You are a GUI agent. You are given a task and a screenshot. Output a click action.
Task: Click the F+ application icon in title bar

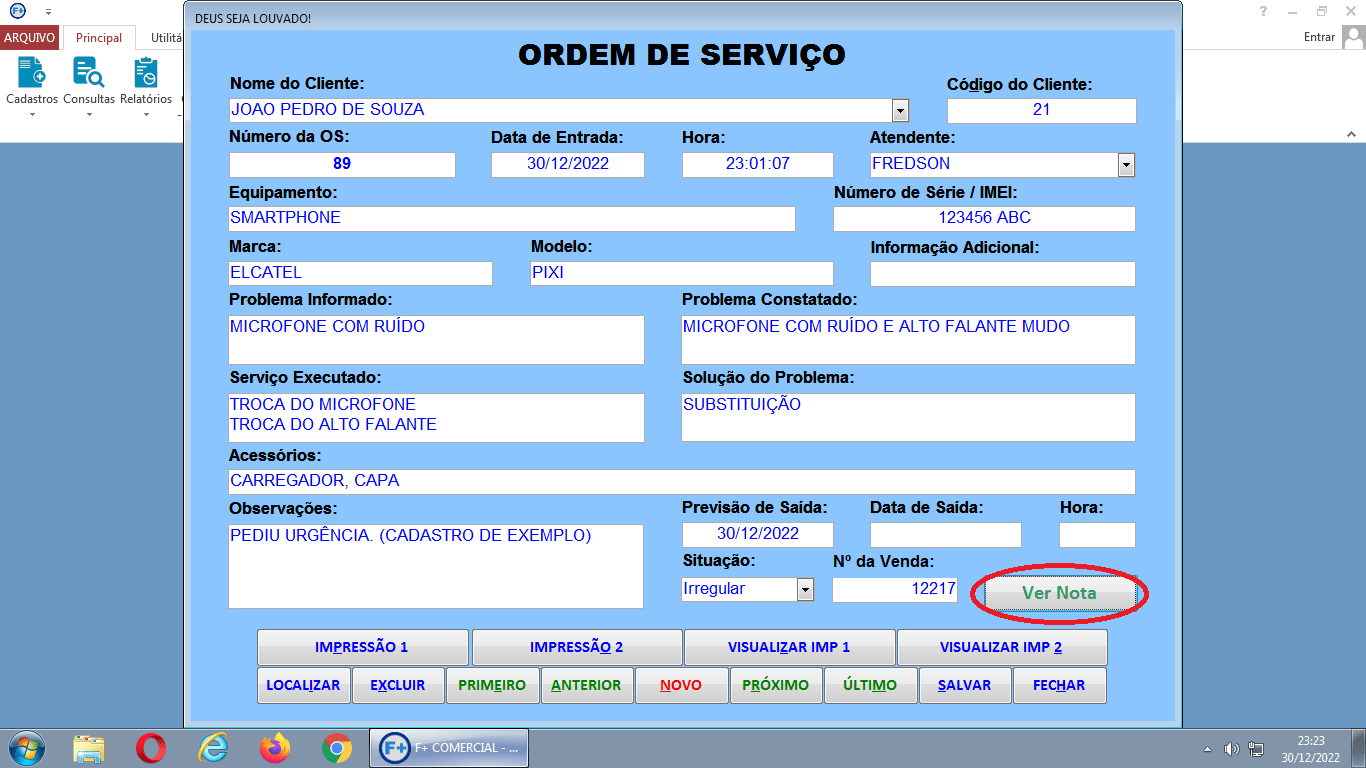[x=18, y=10]
